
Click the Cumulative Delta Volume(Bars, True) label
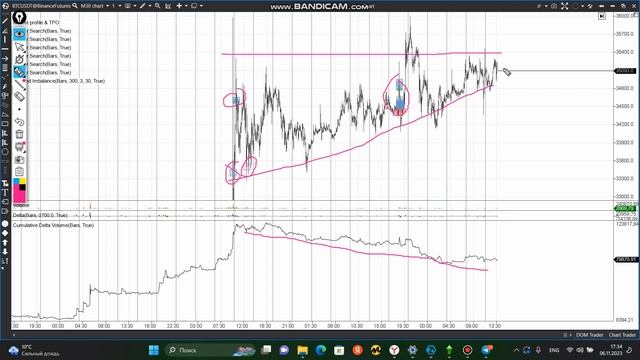[53, 225]
